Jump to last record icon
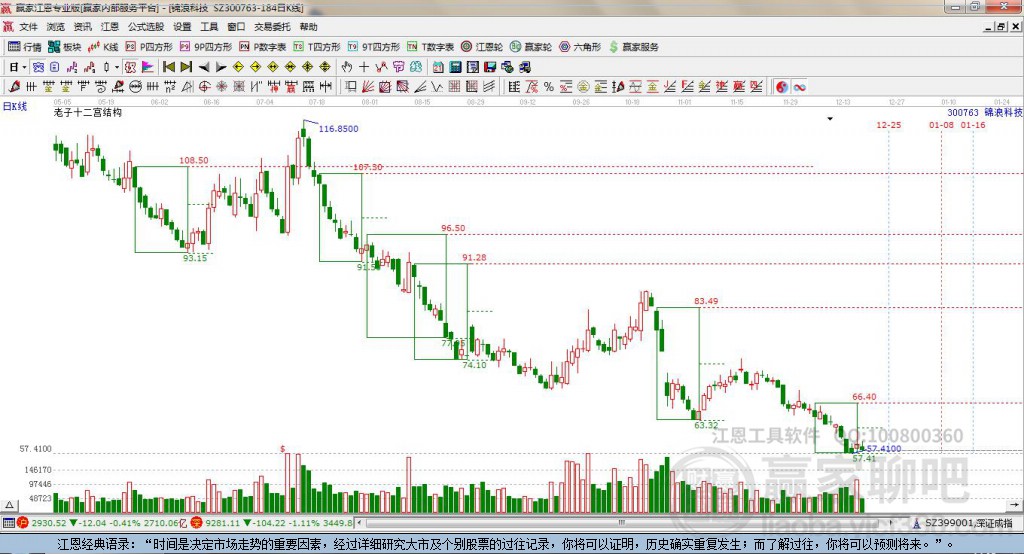1024x554 pixels. (186, 67)
